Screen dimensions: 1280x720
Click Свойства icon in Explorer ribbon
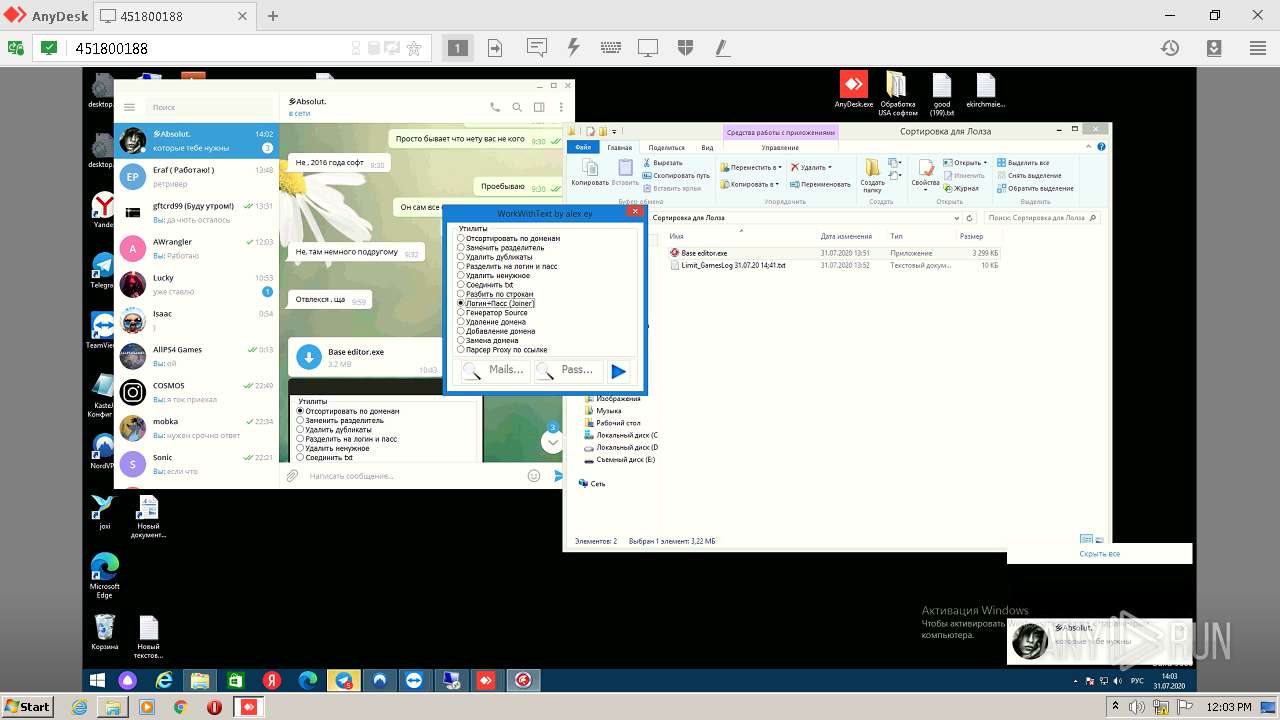point(925,172)
